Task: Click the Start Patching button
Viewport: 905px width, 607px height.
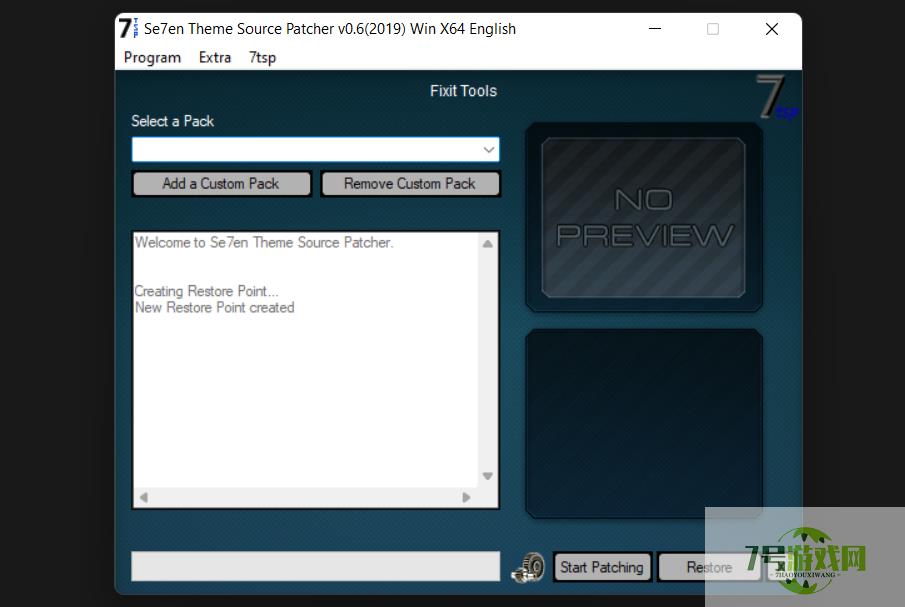Action: (x=602, y=567)
